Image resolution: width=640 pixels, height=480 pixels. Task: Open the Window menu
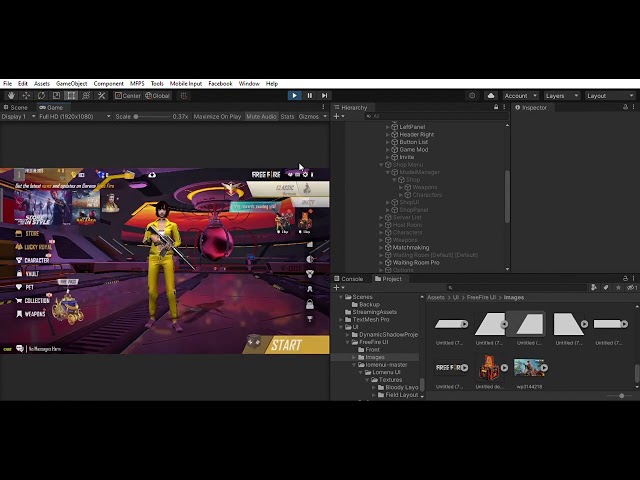point(249,83)
